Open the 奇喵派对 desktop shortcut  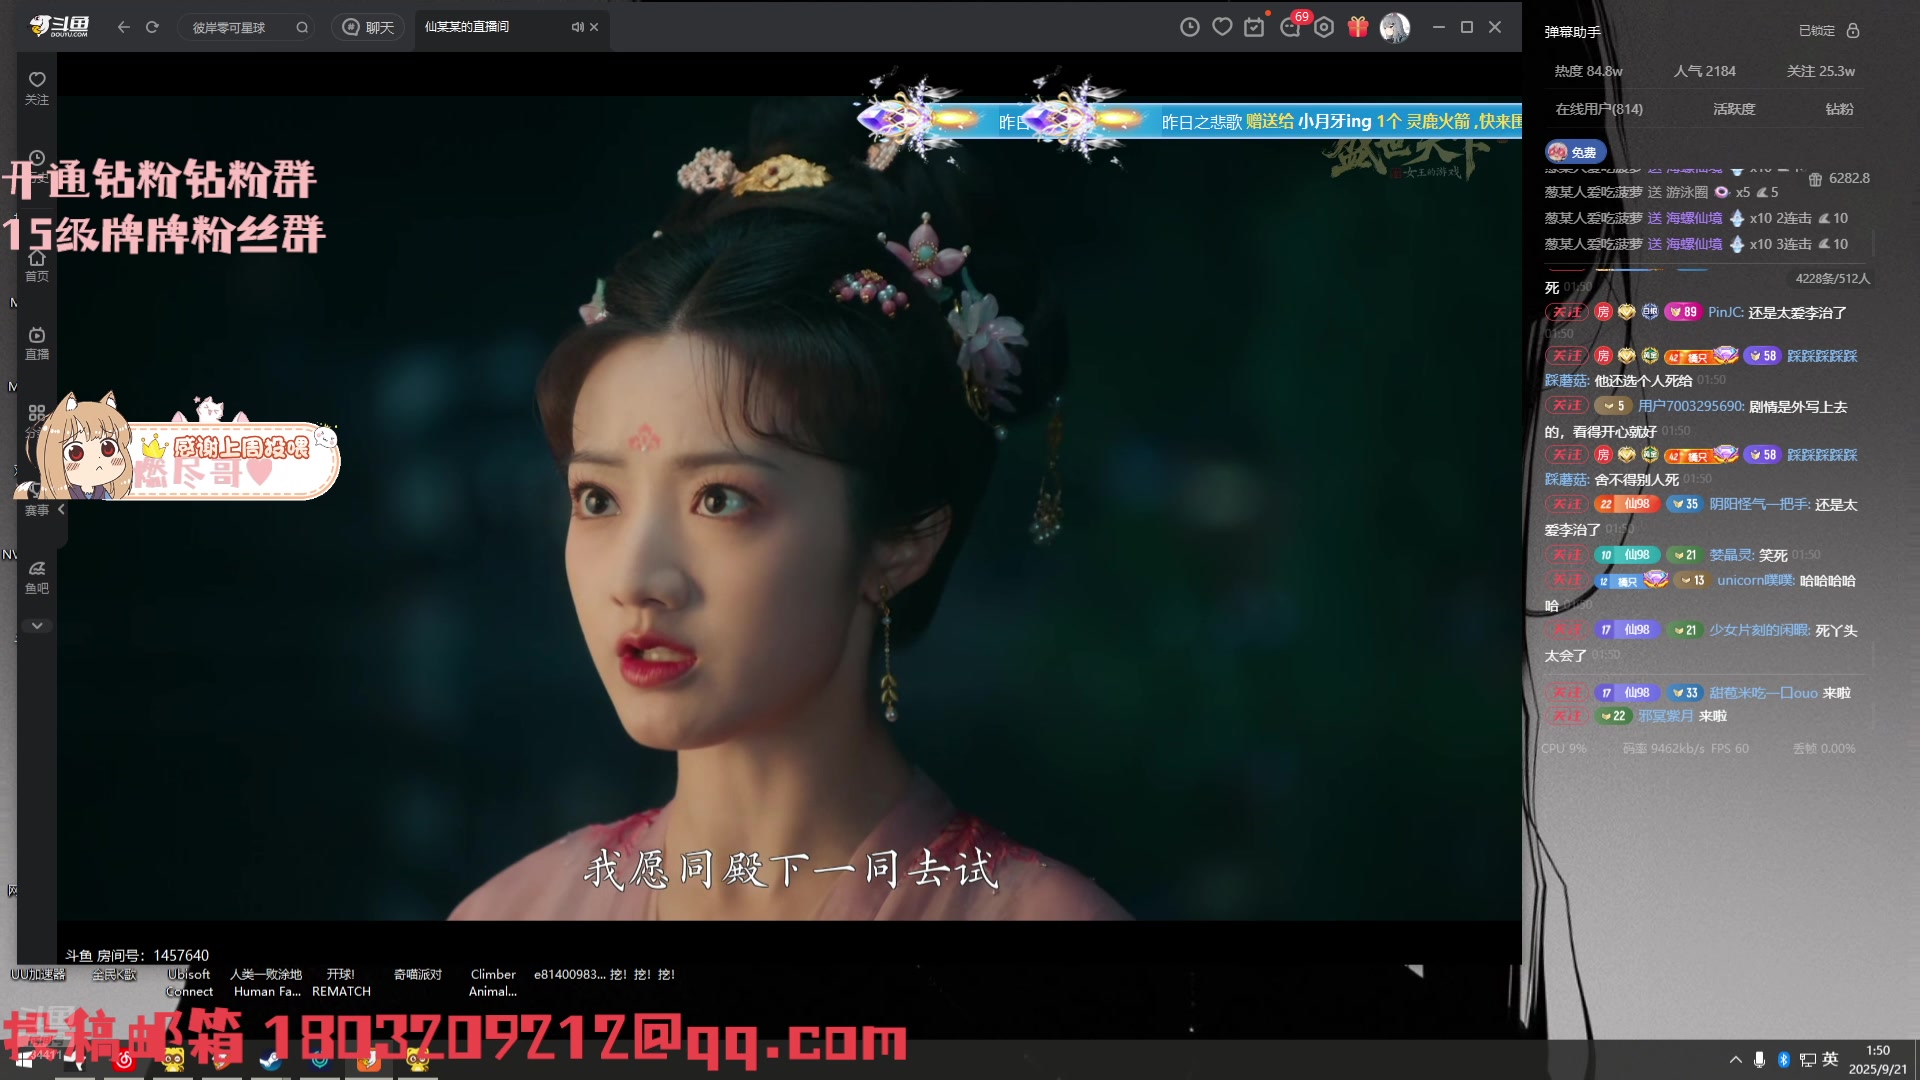tap(418, 974)
